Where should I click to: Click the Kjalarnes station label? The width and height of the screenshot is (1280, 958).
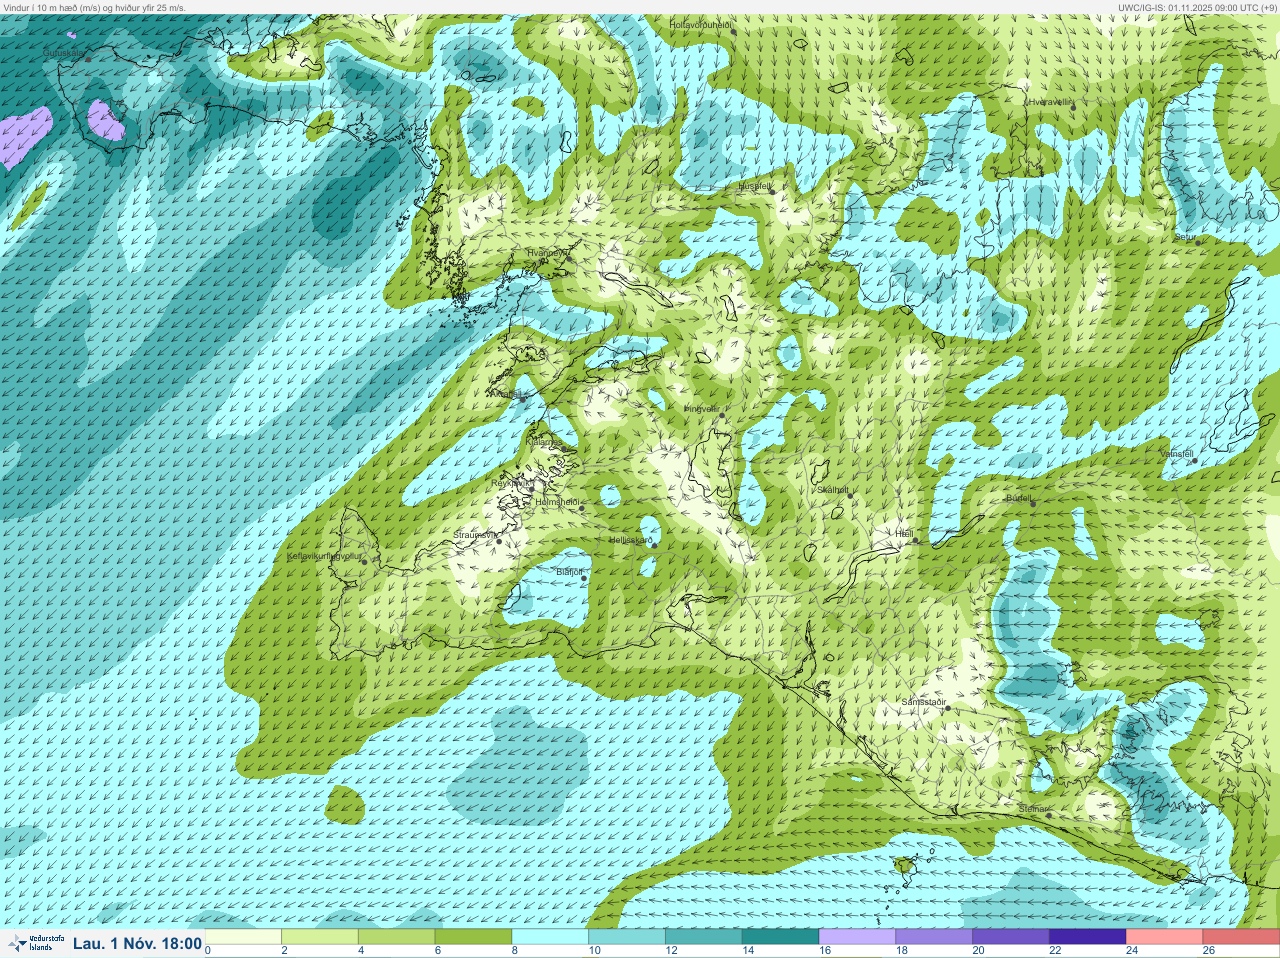tap(544, 441)
